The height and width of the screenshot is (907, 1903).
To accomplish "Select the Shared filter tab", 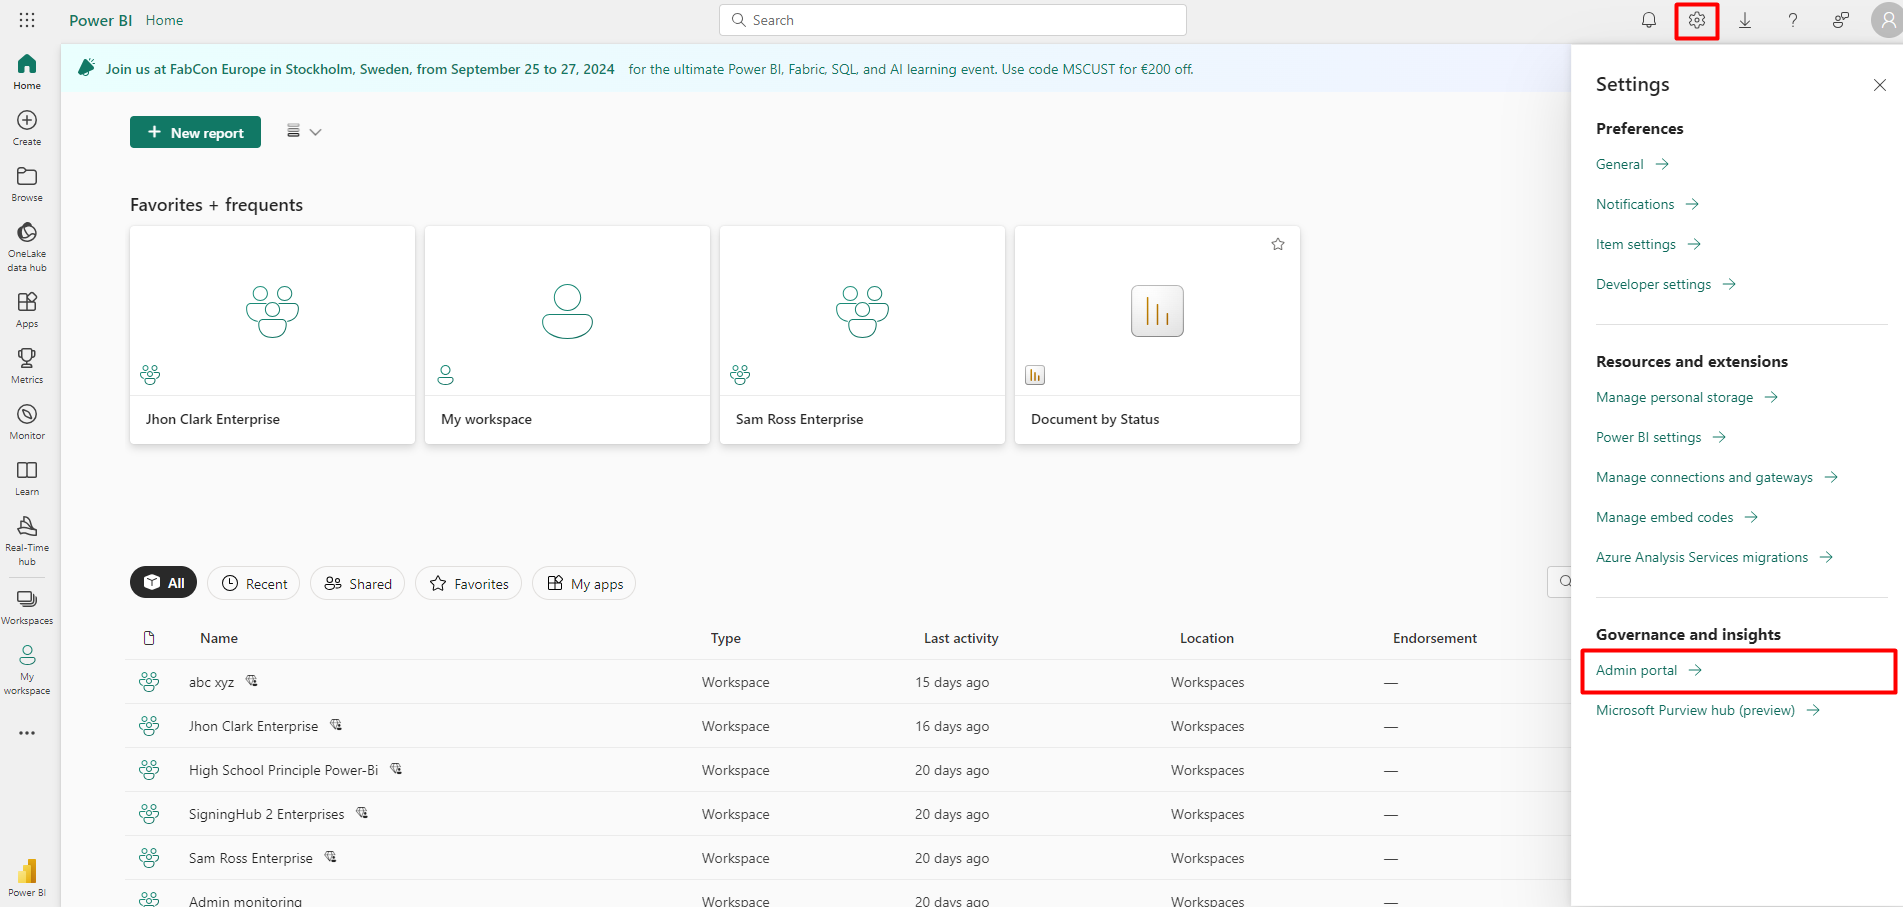I will (x=358, y=583).
